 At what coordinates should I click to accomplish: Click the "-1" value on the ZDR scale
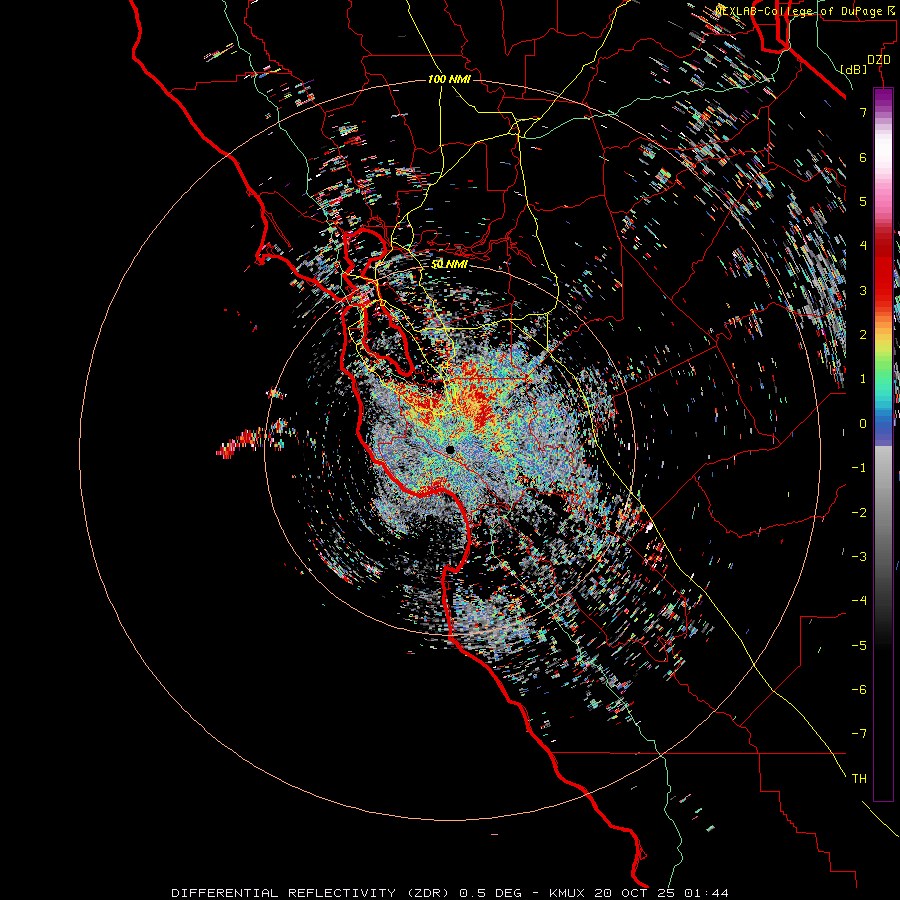[x=859, y=468]
